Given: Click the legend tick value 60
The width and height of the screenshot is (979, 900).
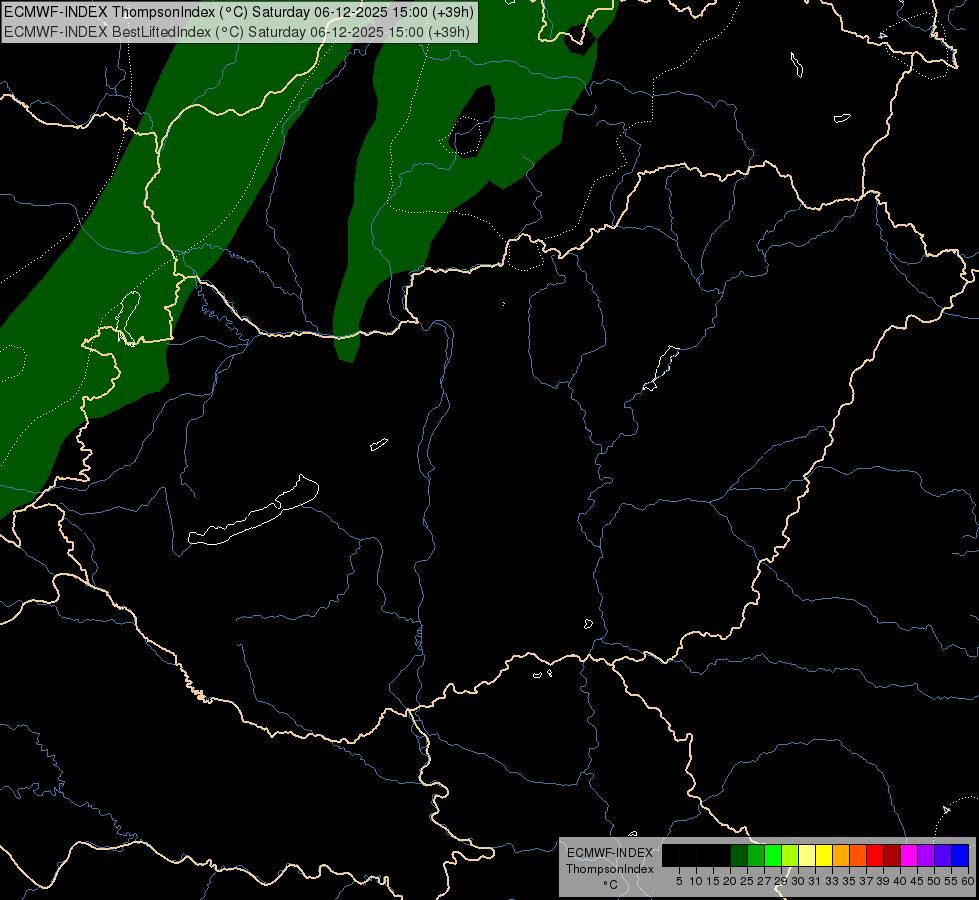Looking at the screenshot, I should point(968,881).
